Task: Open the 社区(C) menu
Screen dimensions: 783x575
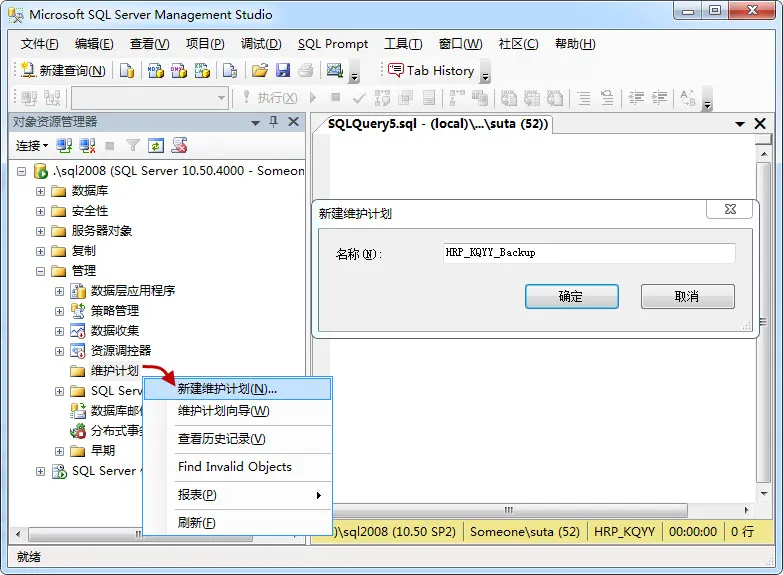Action: (x=519, y=44)
